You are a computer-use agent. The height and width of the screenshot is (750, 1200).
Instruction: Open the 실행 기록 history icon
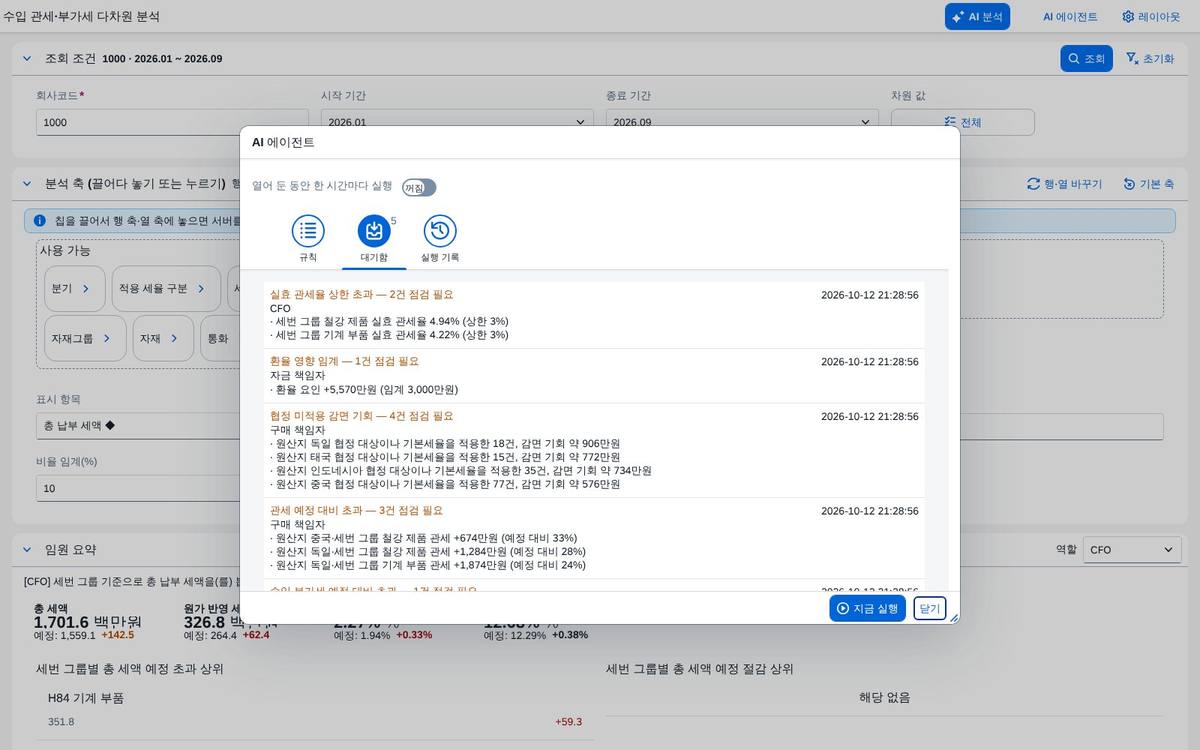440,231
